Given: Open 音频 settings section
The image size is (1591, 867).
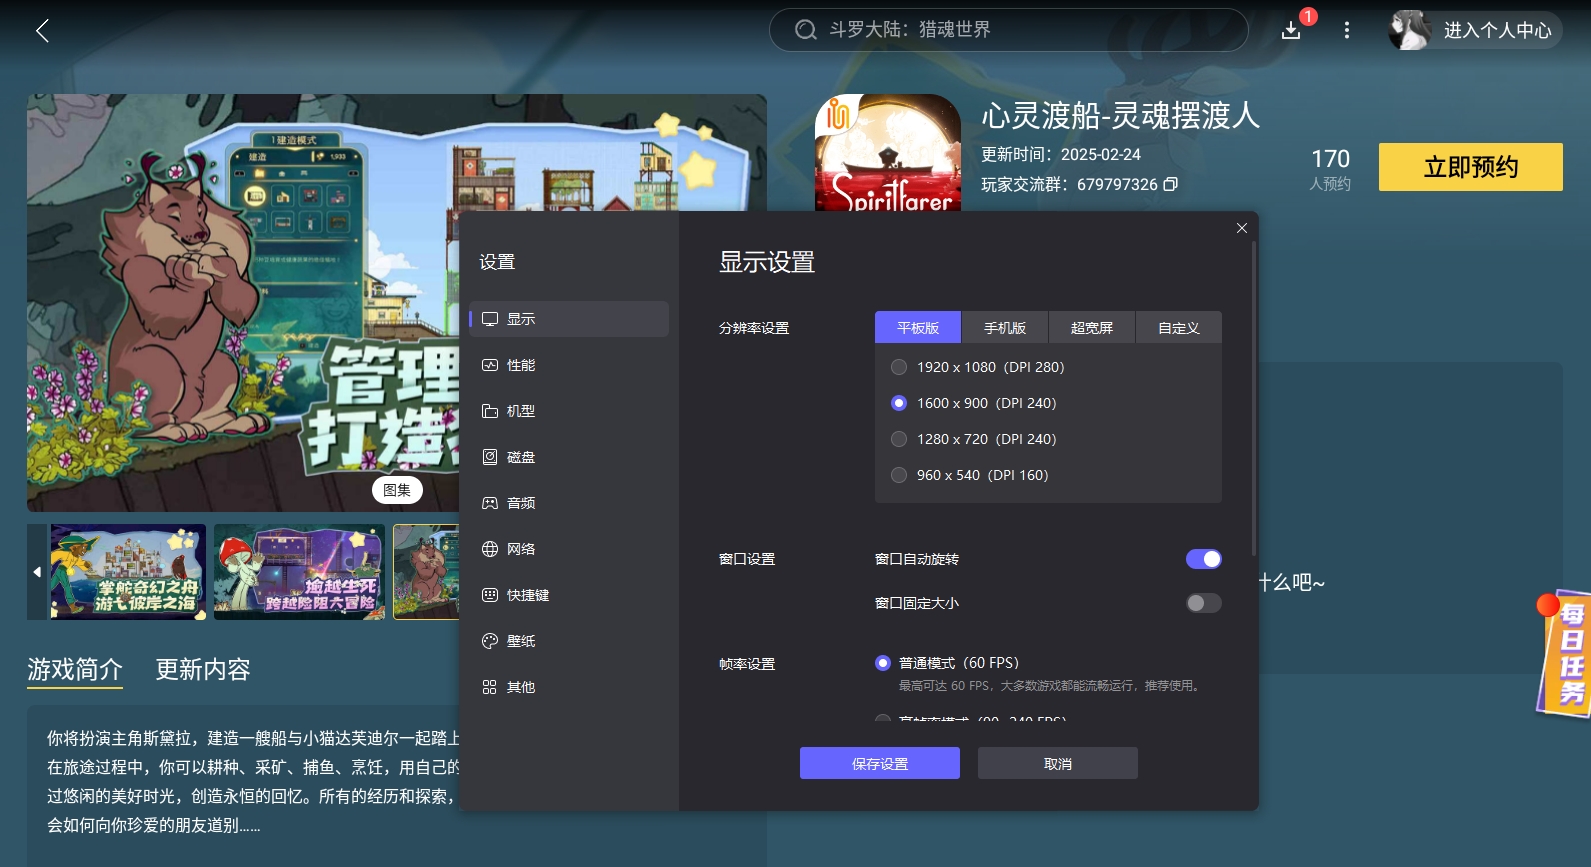Looking at the screenshot, I should (x=569, y=503).
